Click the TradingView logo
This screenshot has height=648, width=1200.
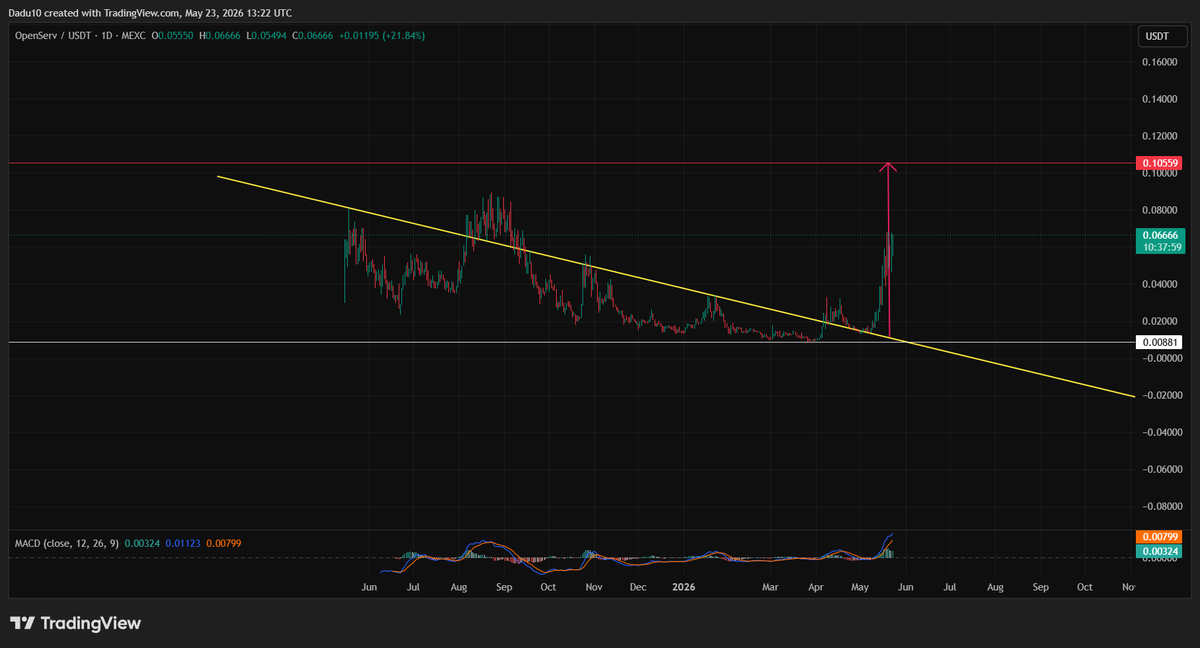(76, 623)
